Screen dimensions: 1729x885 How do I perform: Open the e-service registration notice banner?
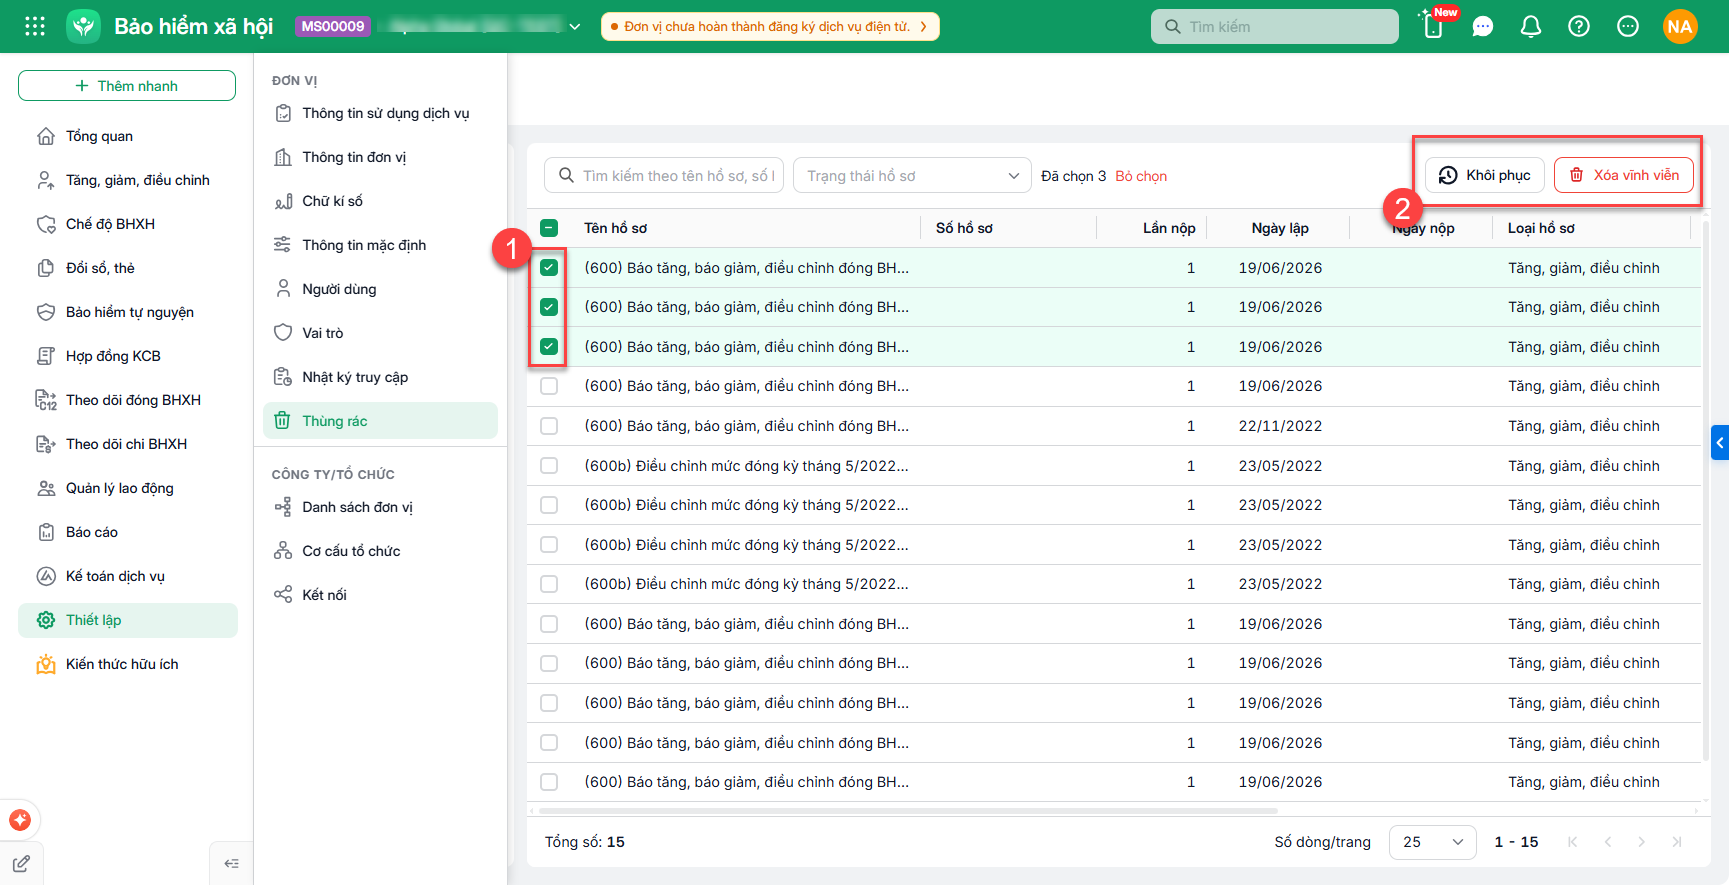tap(770, 27)
